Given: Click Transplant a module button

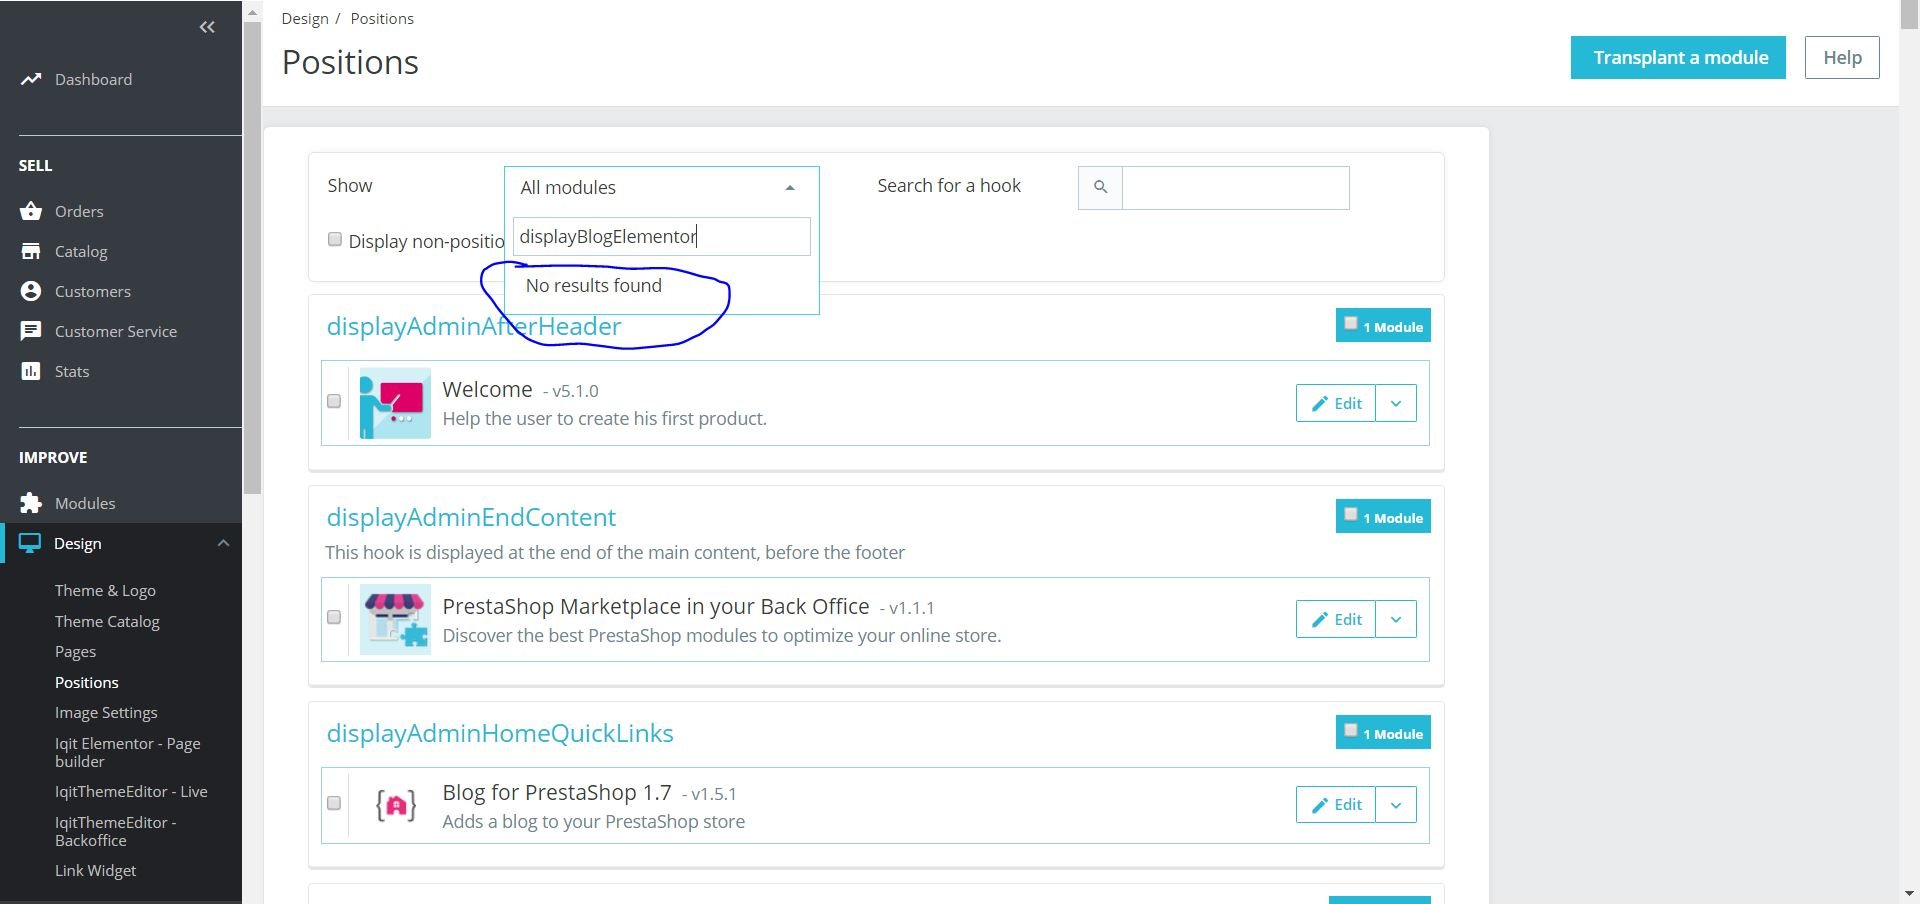Looking at the screenshot, I should coord(1678,57).
